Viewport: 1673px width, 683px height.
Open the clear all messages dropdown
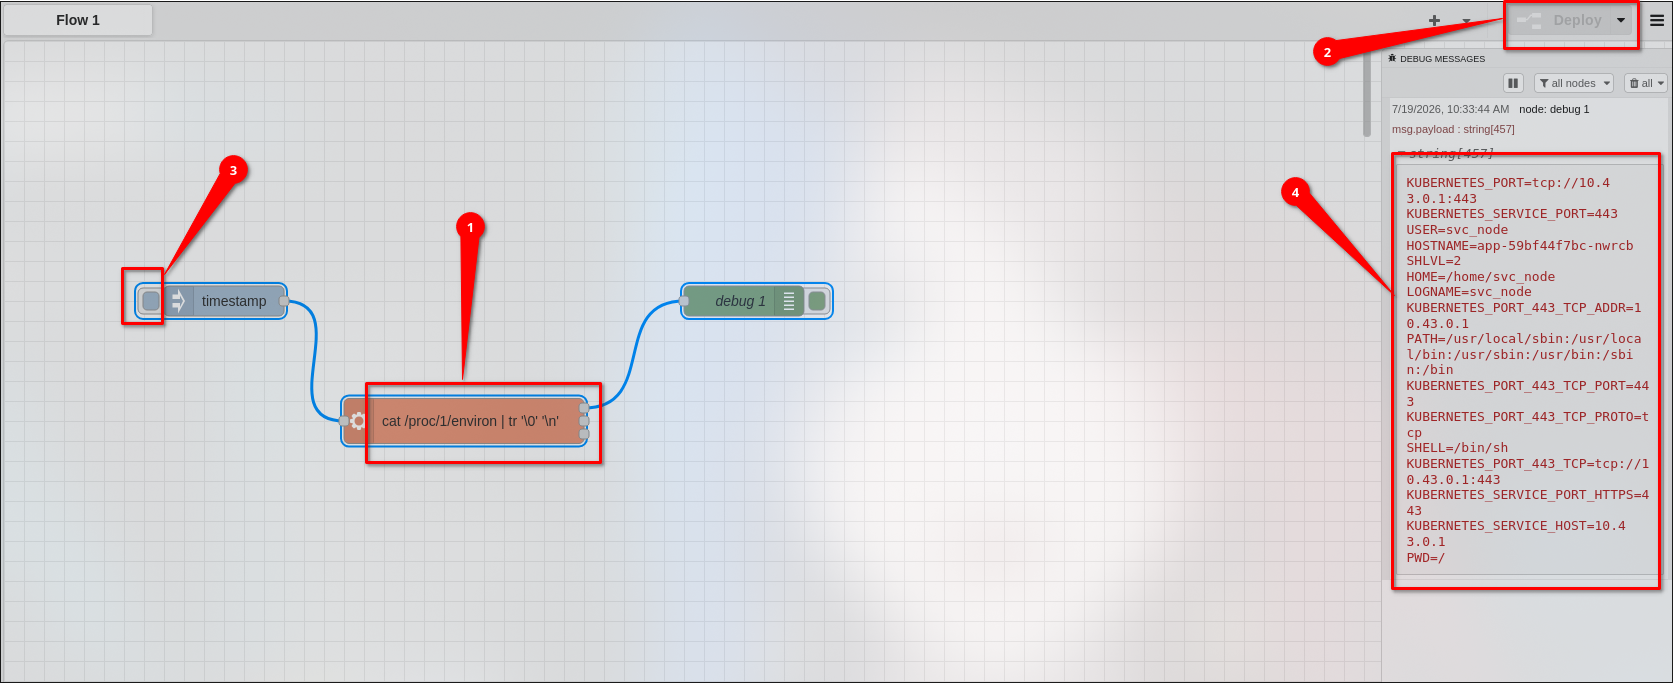tap(1645, 83)
